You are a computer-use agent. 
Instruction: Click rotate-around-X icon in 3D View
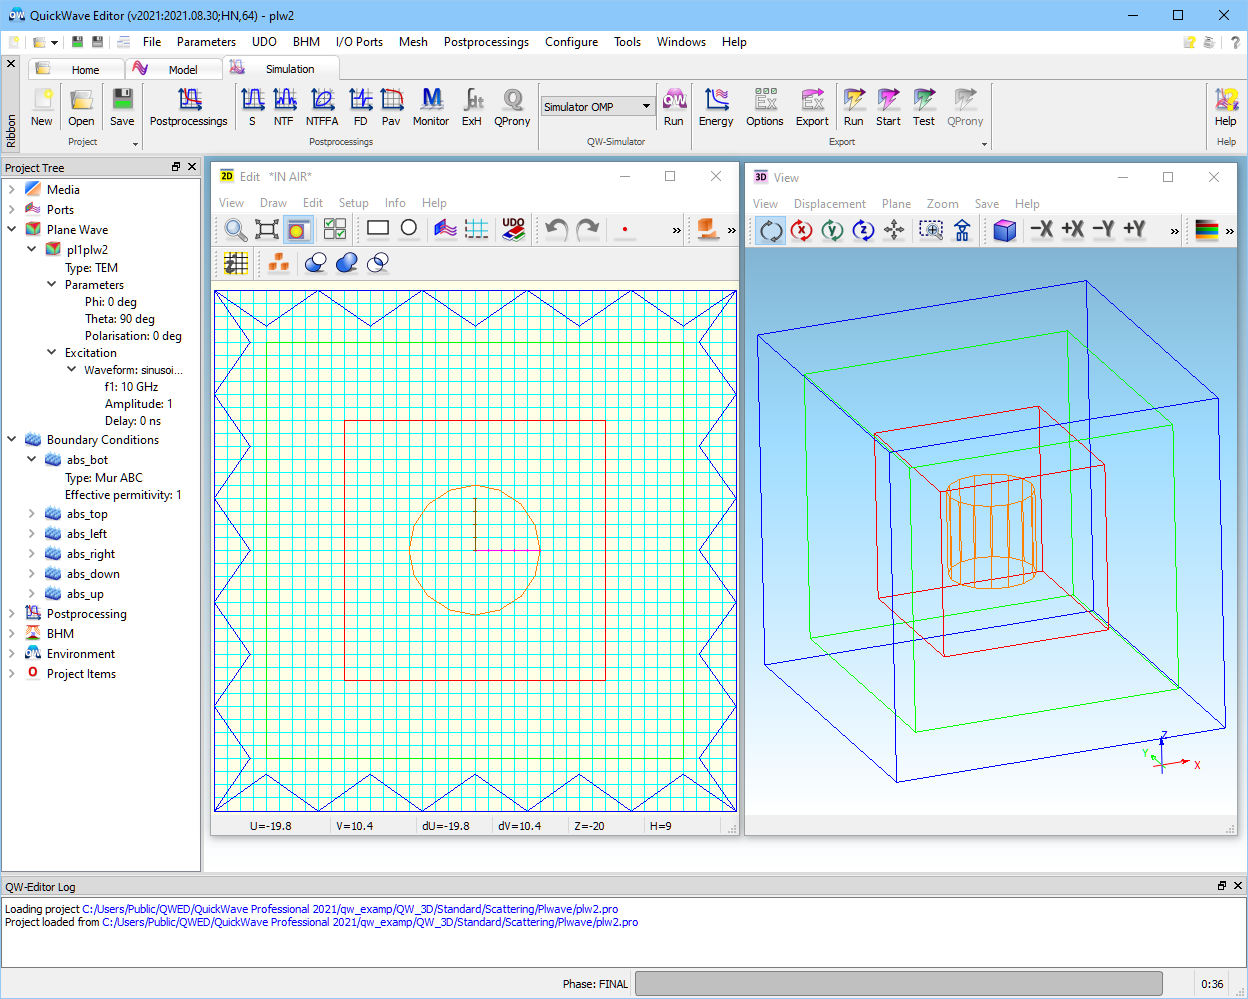(802, 231)
